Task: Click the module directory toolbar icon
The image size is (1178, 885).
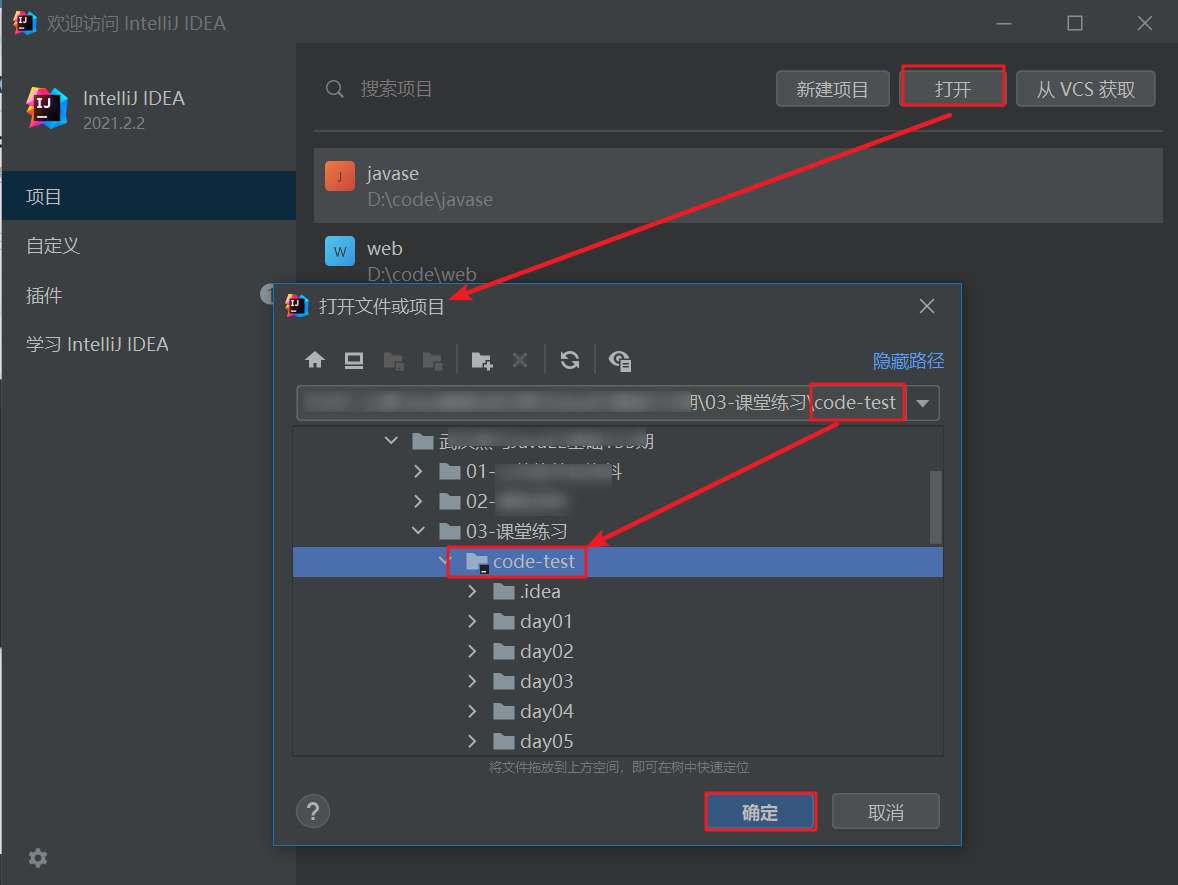Action: pyautogui.click(x=433, y=361)
